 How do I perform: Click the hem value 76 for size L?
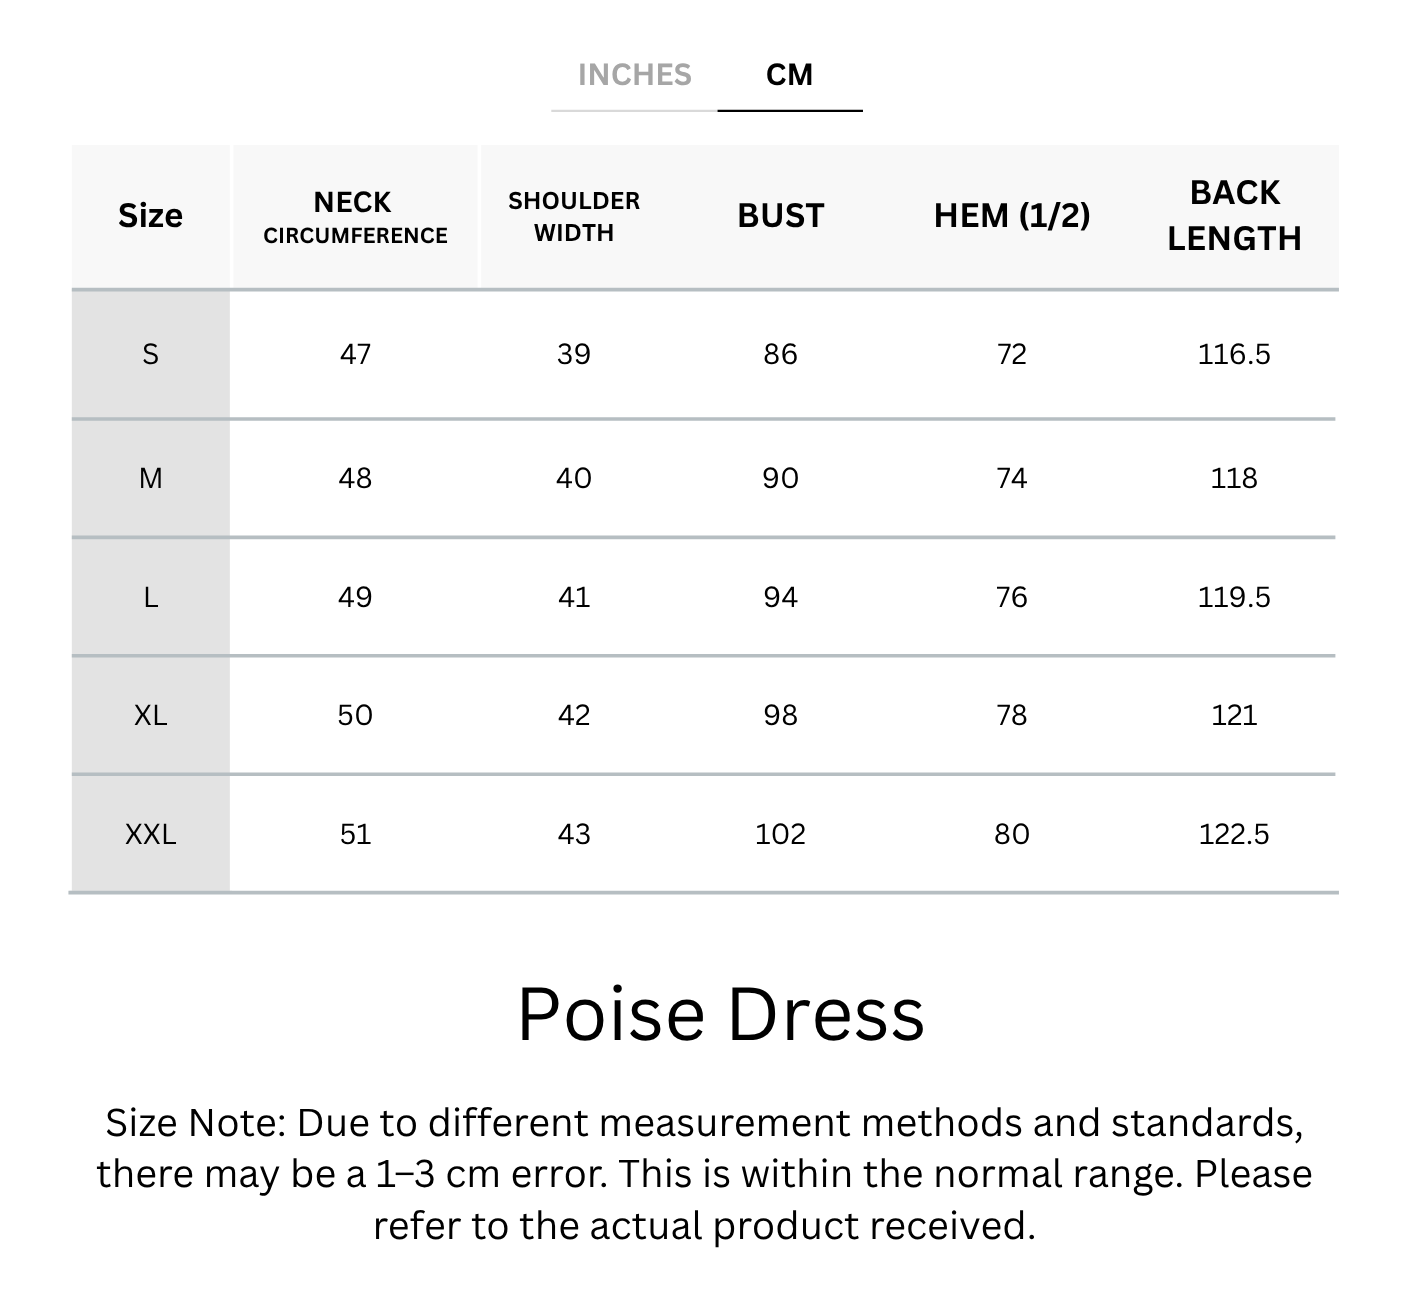click(x=1011, y=597)
